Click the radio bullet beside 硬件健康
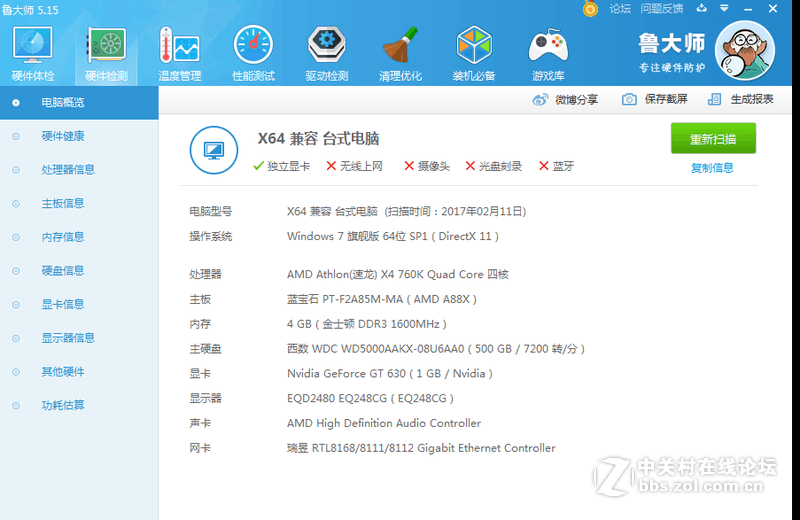 coord(16,136)
